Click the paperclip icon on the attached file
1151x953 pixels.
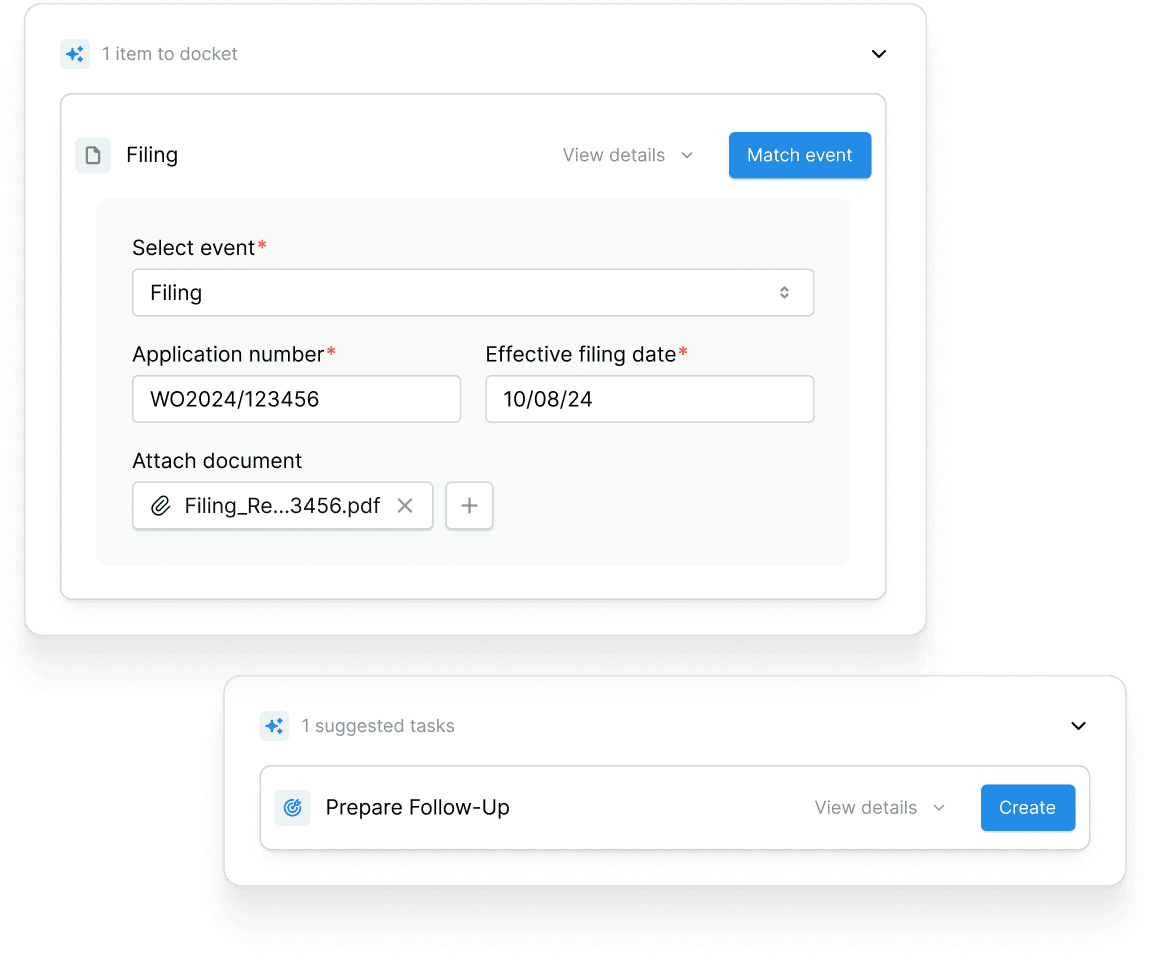pos(161,506)
